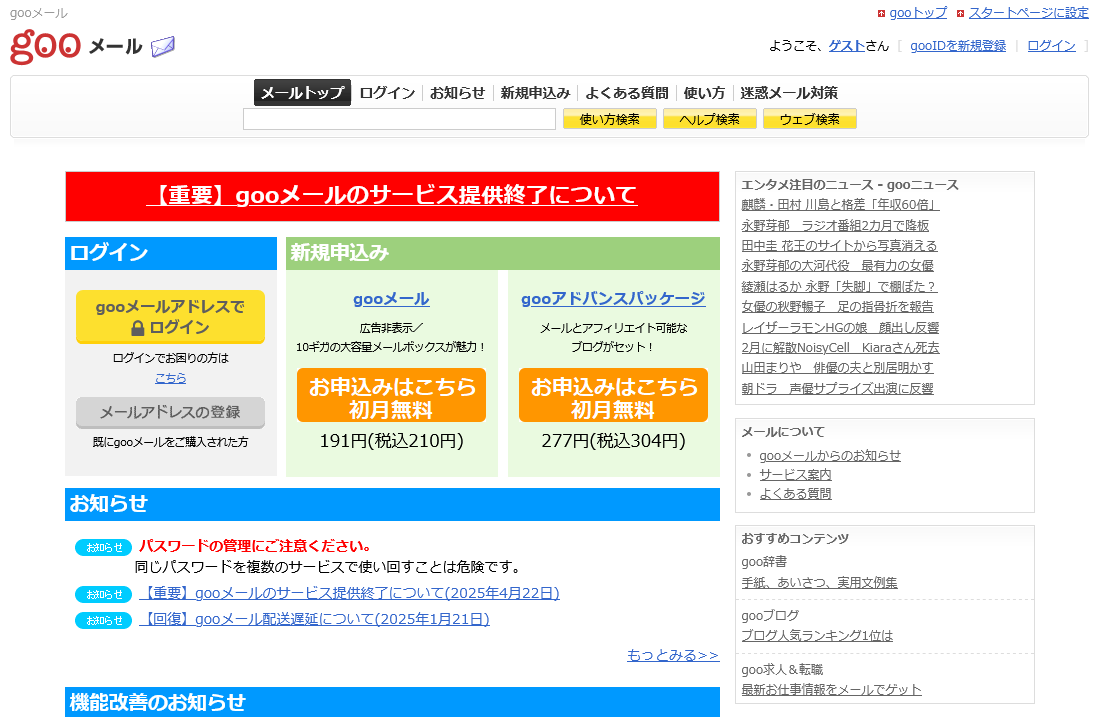Open ブログ人気ランキング1位は link

click(x=817, y=636)
